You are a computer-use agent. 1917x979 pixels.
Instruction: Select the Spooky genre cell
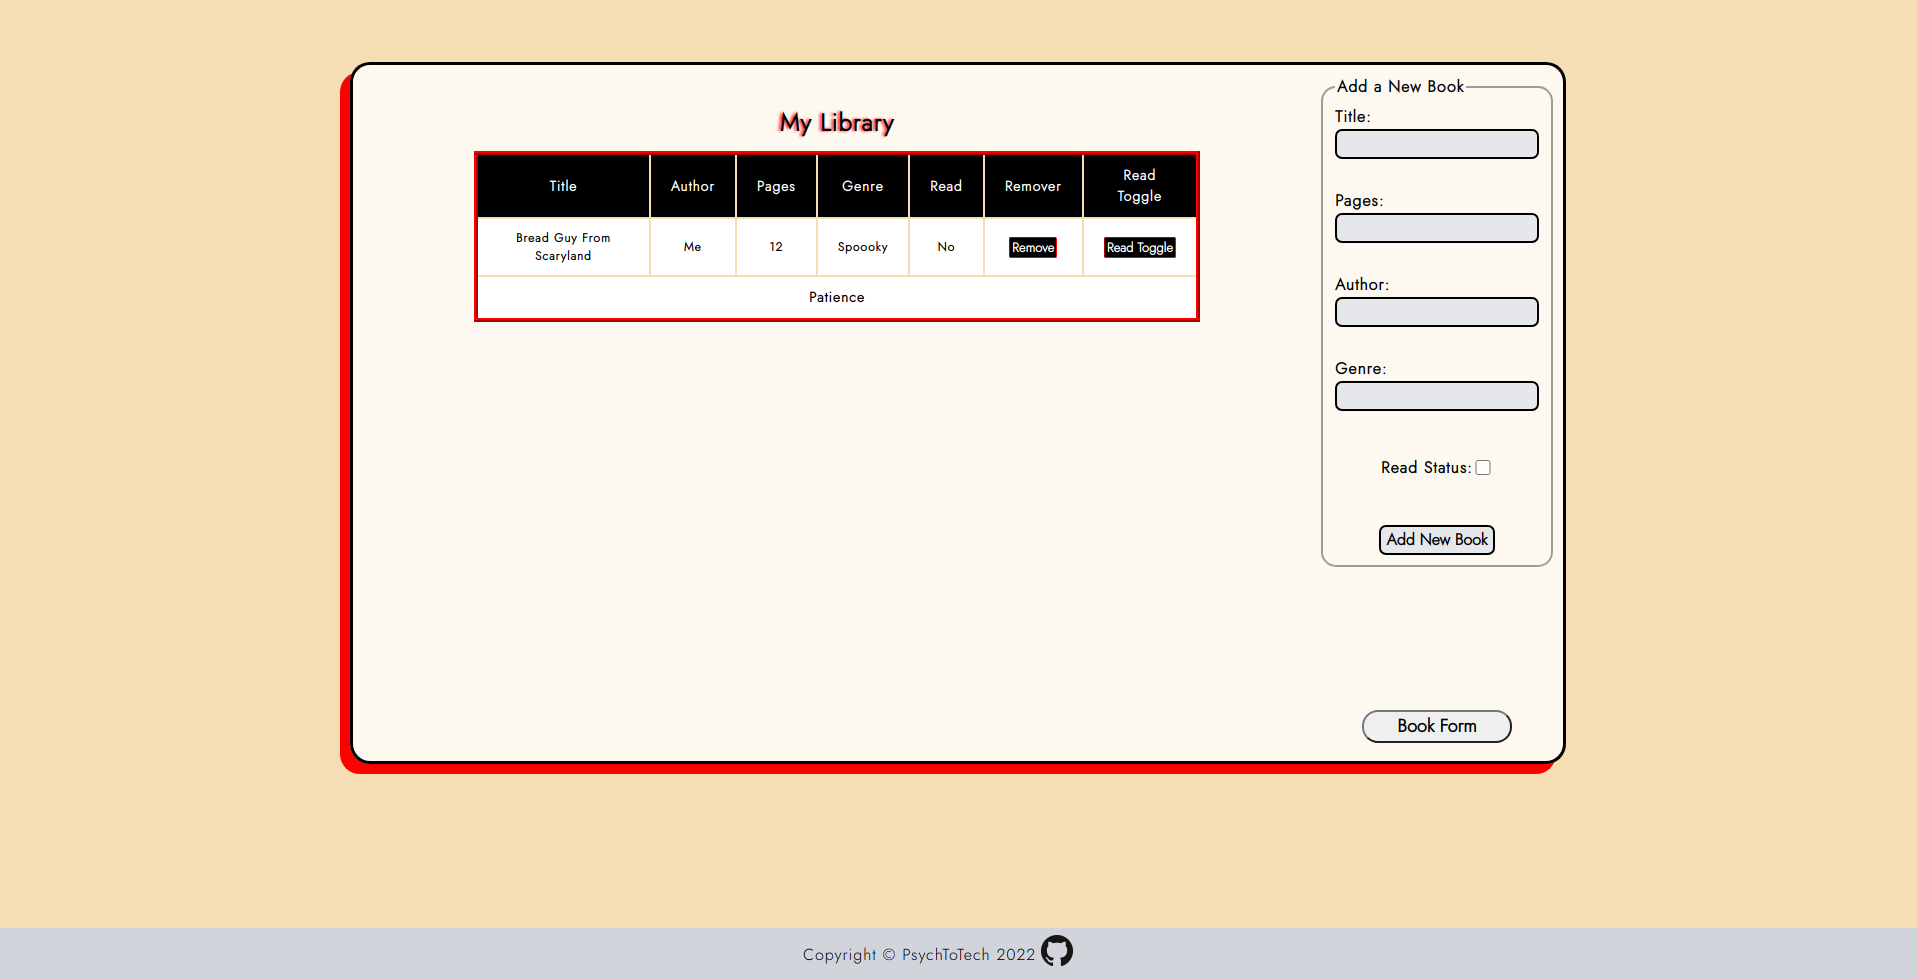pyautogui.click(x=862, y=247)
